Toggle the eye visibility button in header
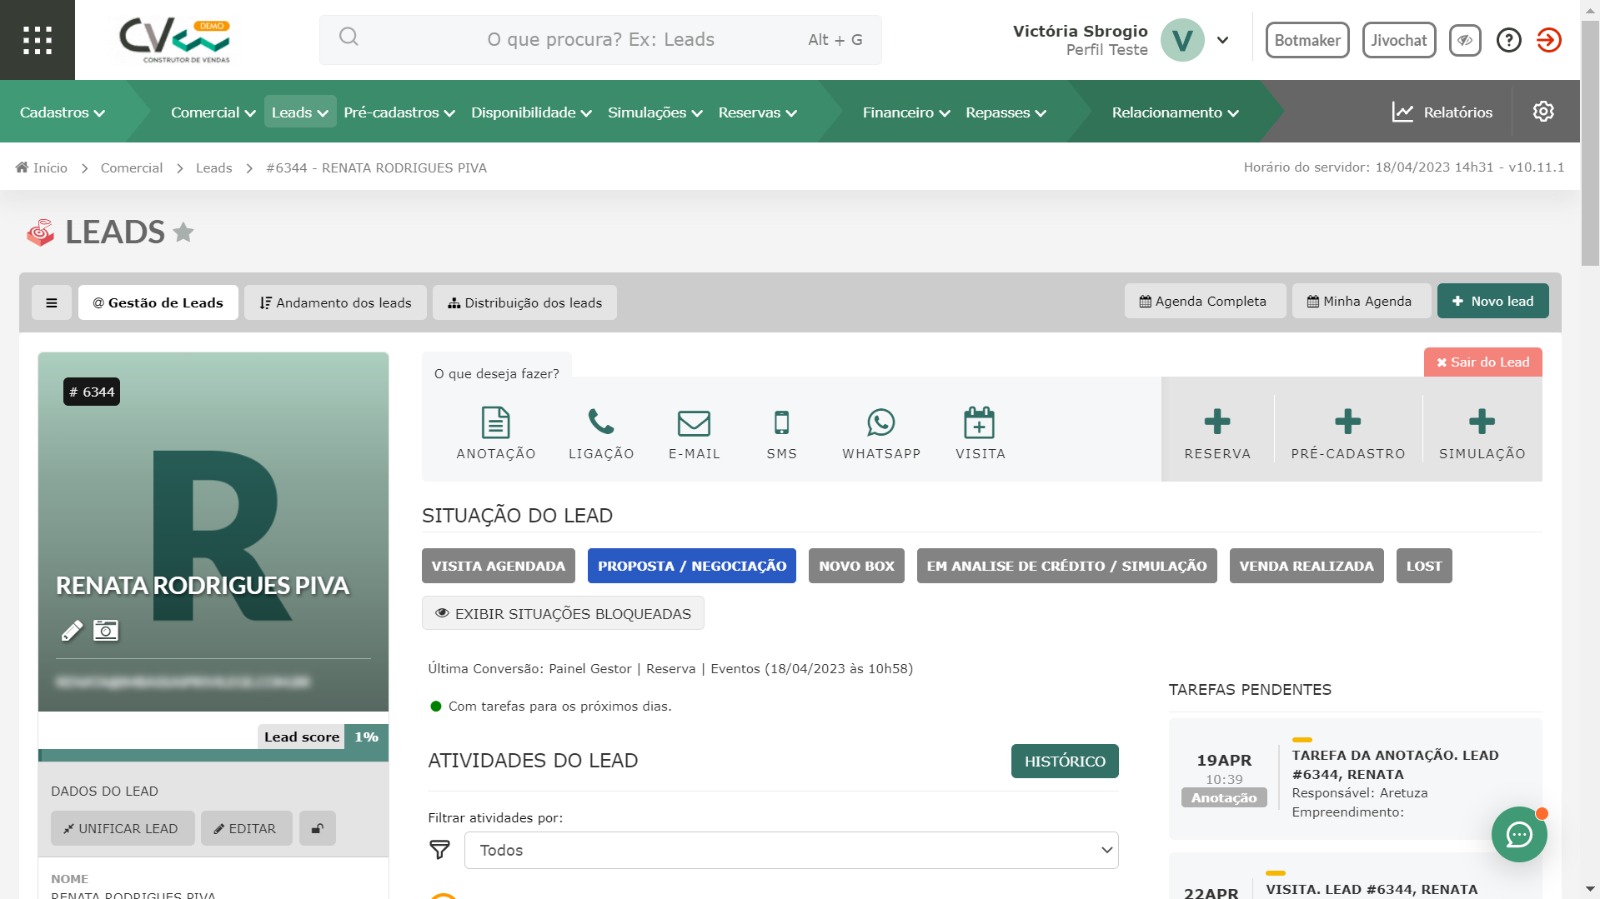This screenshot has width=1600, height=899. point(1465,40)
